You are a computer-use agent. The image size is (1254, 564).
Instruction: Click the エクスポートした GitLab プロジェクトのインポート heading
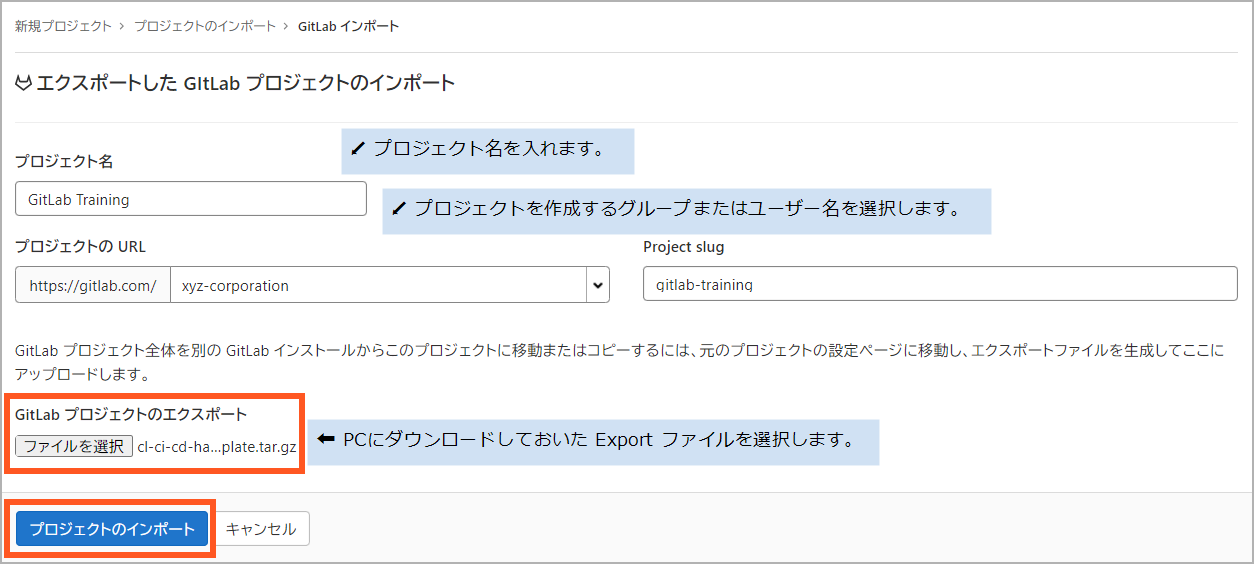tap(246, 84)
